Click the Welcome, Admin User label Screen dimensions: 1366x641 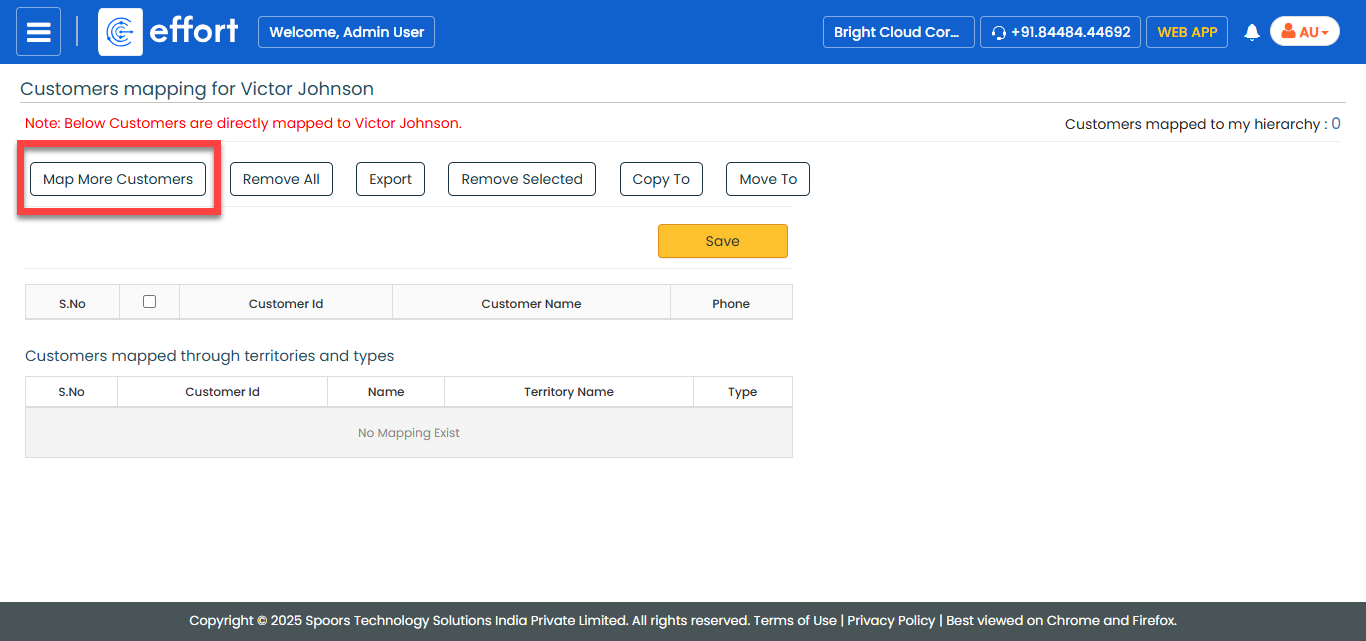click(346, 32)
